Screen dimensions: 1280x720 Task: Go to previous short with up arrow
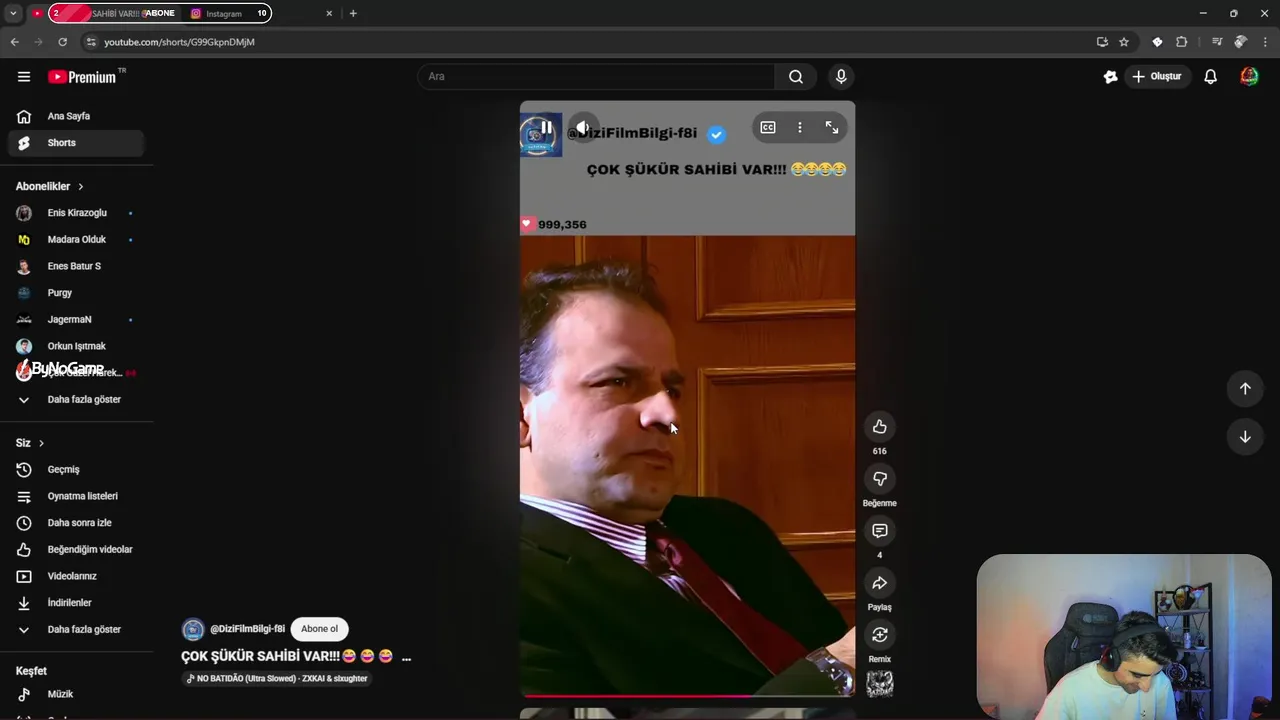point(1245,389)
